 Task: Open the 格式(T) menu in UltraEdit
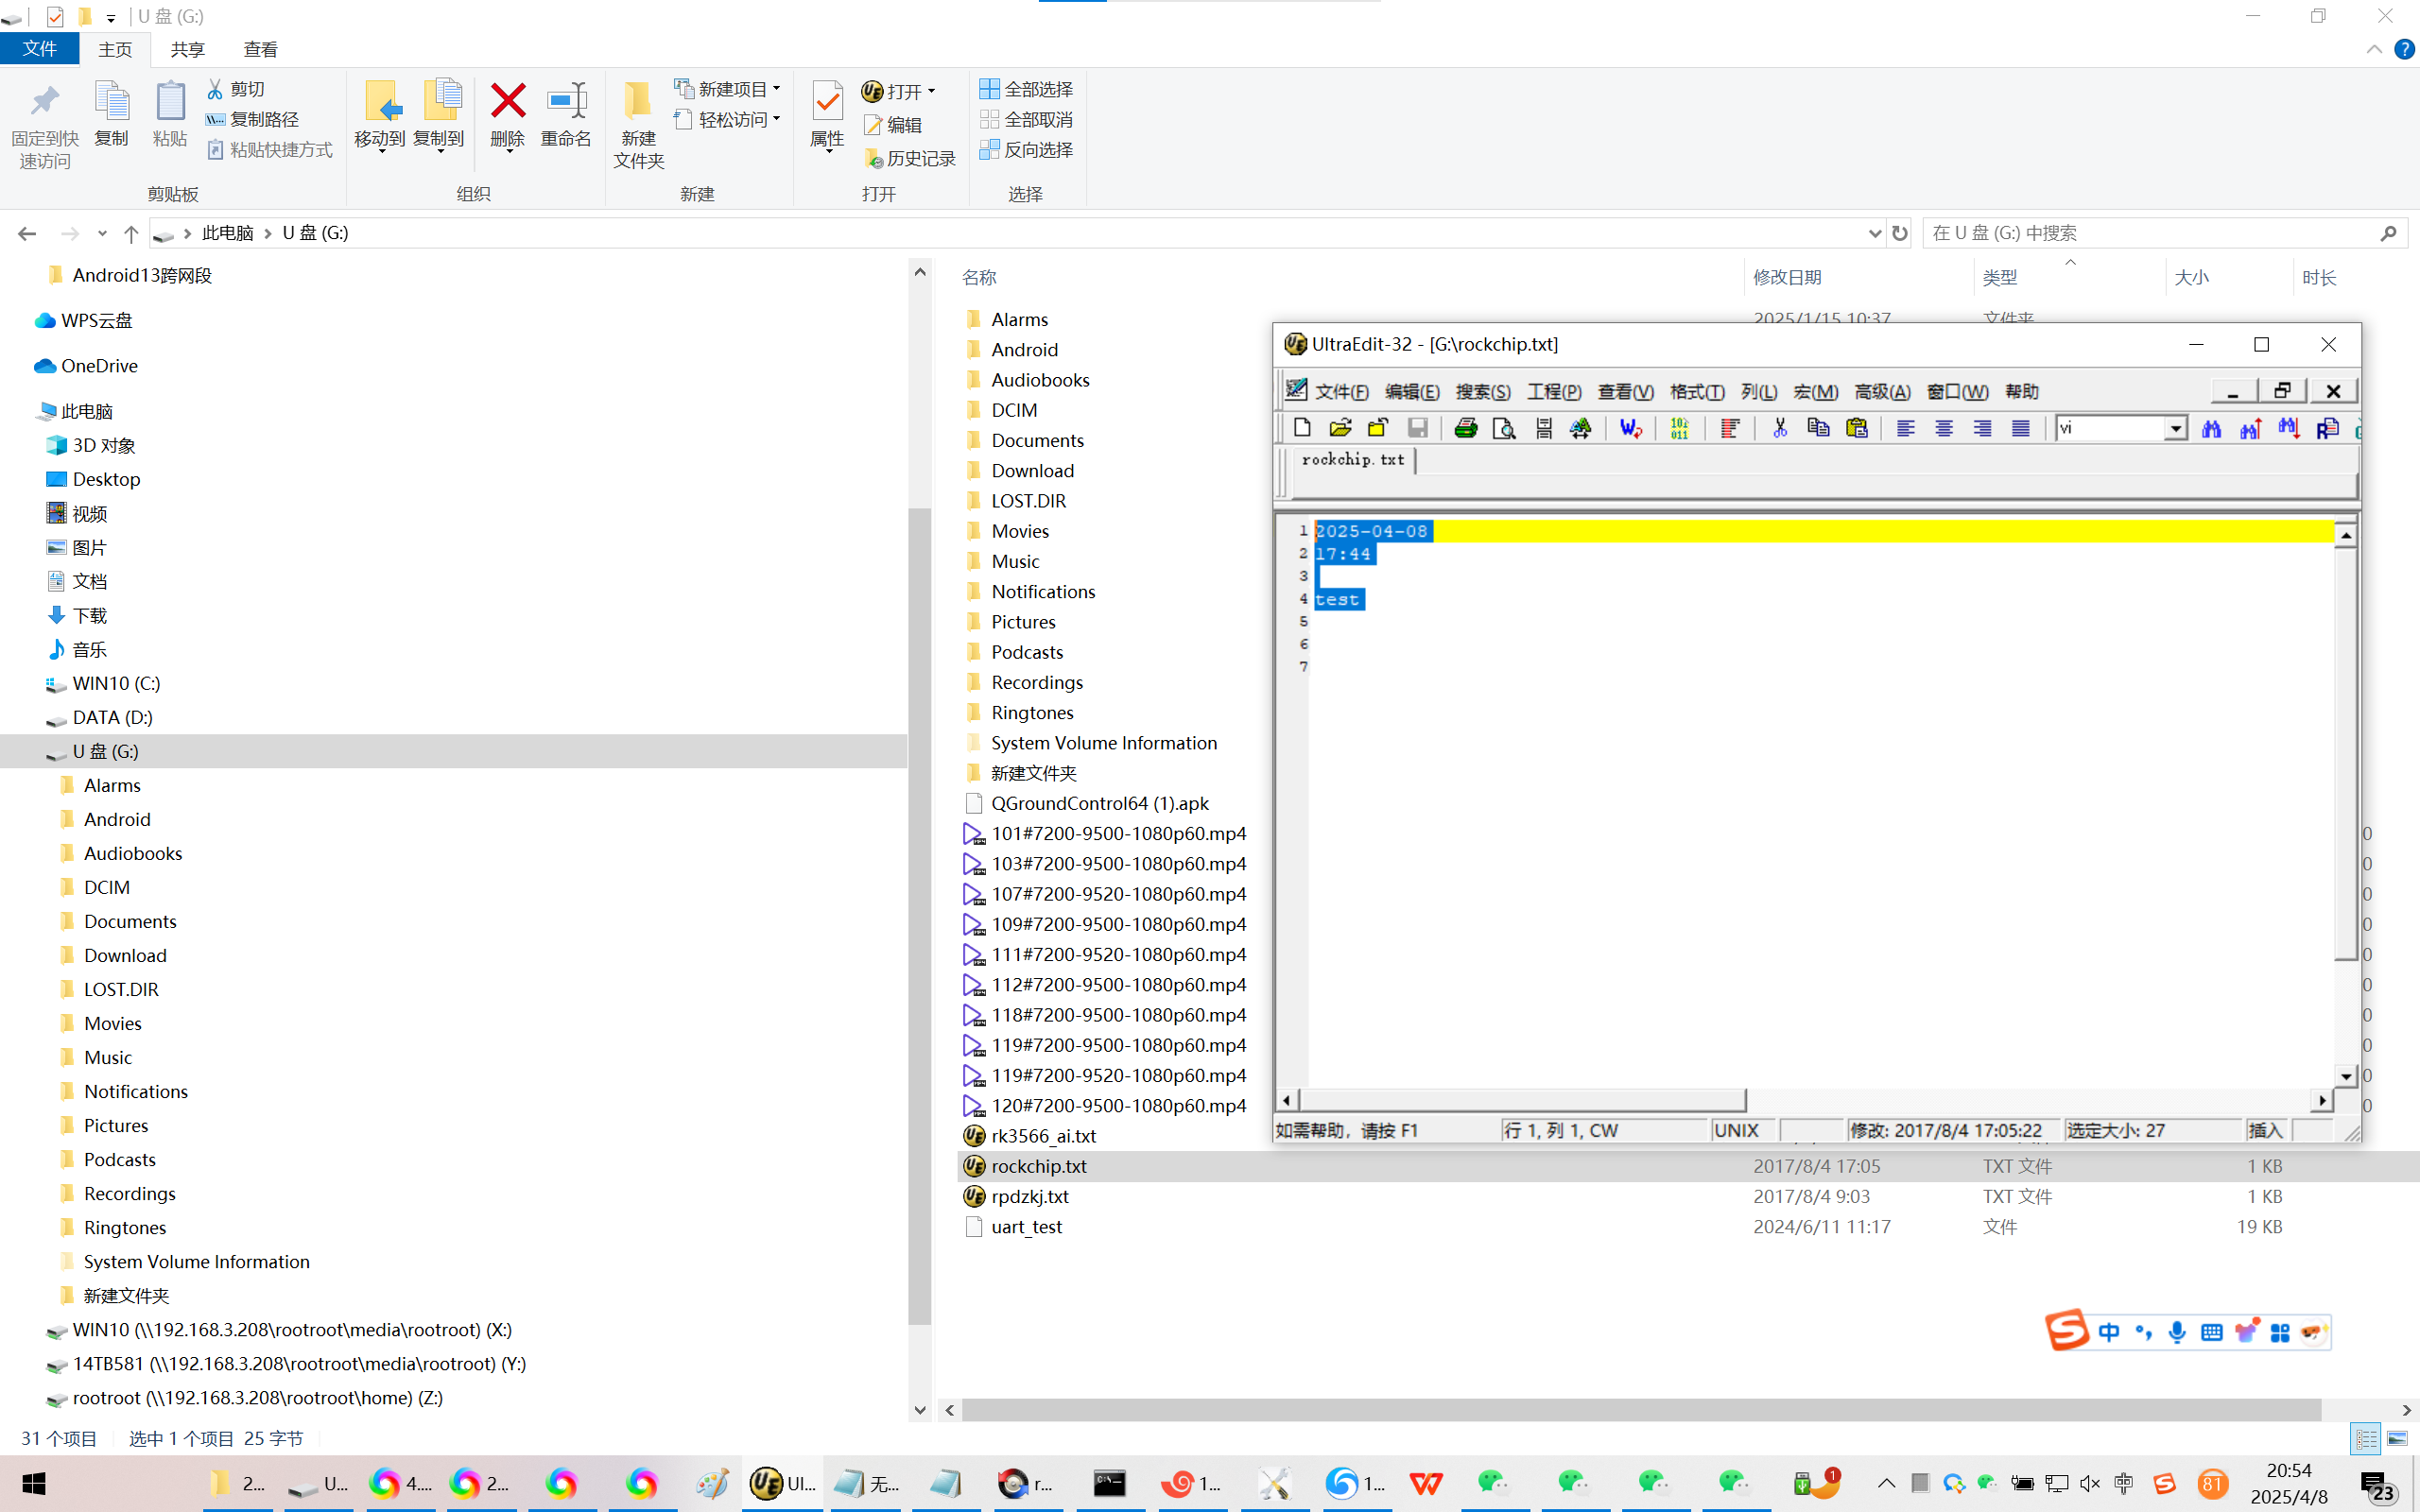[1696, 391]
